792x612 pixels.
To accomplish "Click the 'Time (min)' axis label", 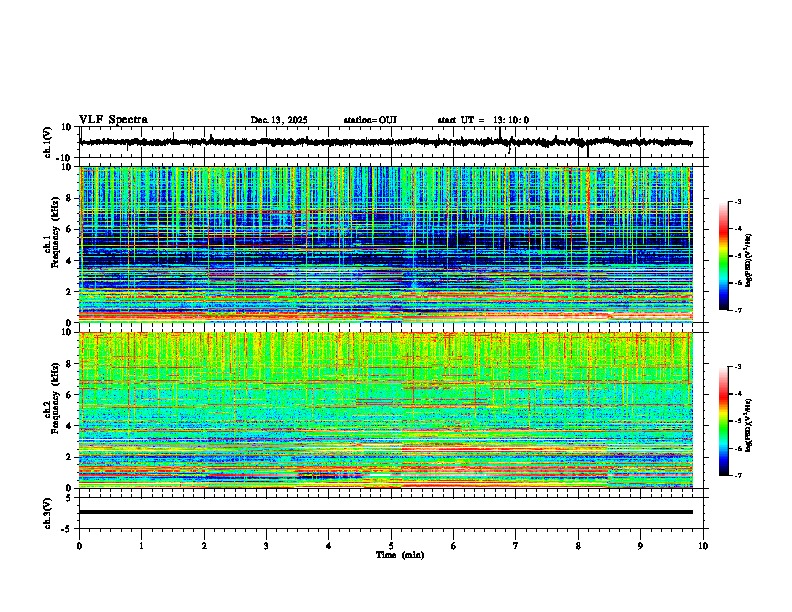I will pos(400,555).
